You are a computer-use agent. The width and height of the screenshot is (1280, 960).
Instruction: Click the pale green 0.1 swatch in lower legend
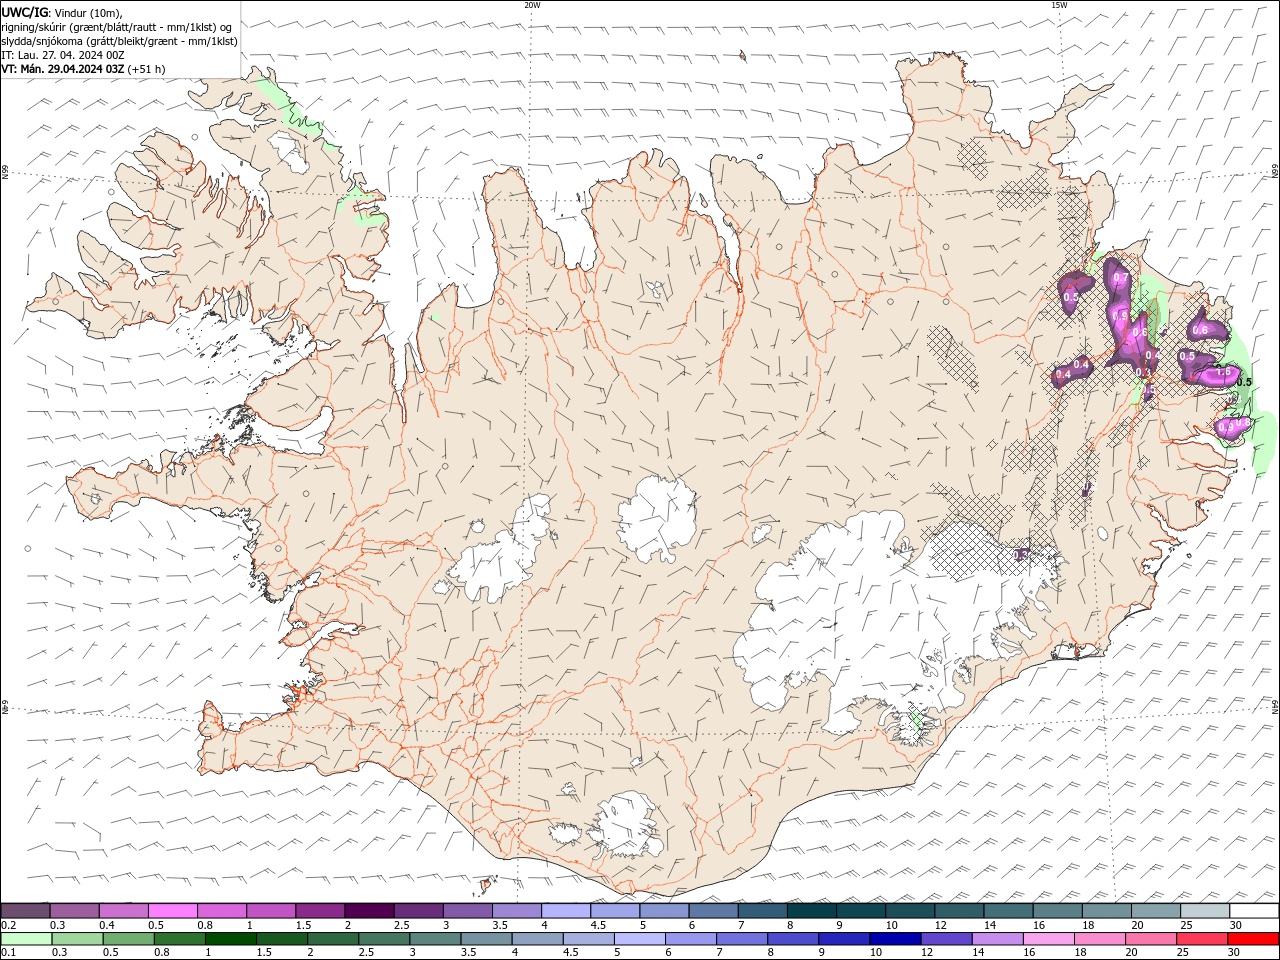tap(27, 939)
